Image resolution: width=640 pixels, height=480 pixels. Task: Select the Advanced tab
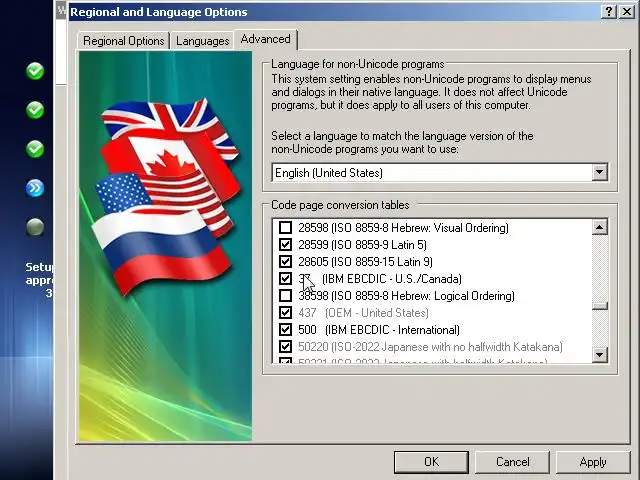tap(266, 39)
